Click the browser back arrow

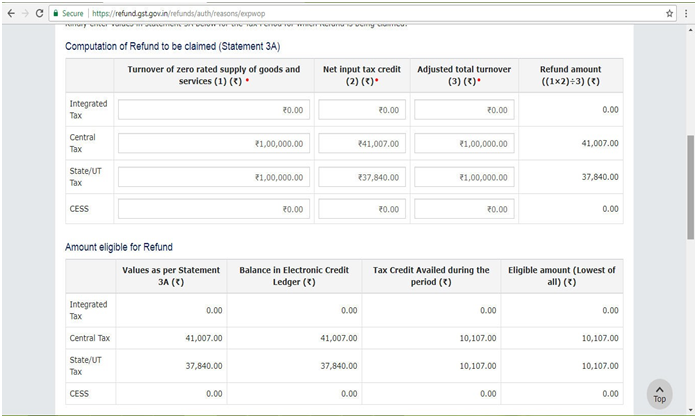click(10, 14)
